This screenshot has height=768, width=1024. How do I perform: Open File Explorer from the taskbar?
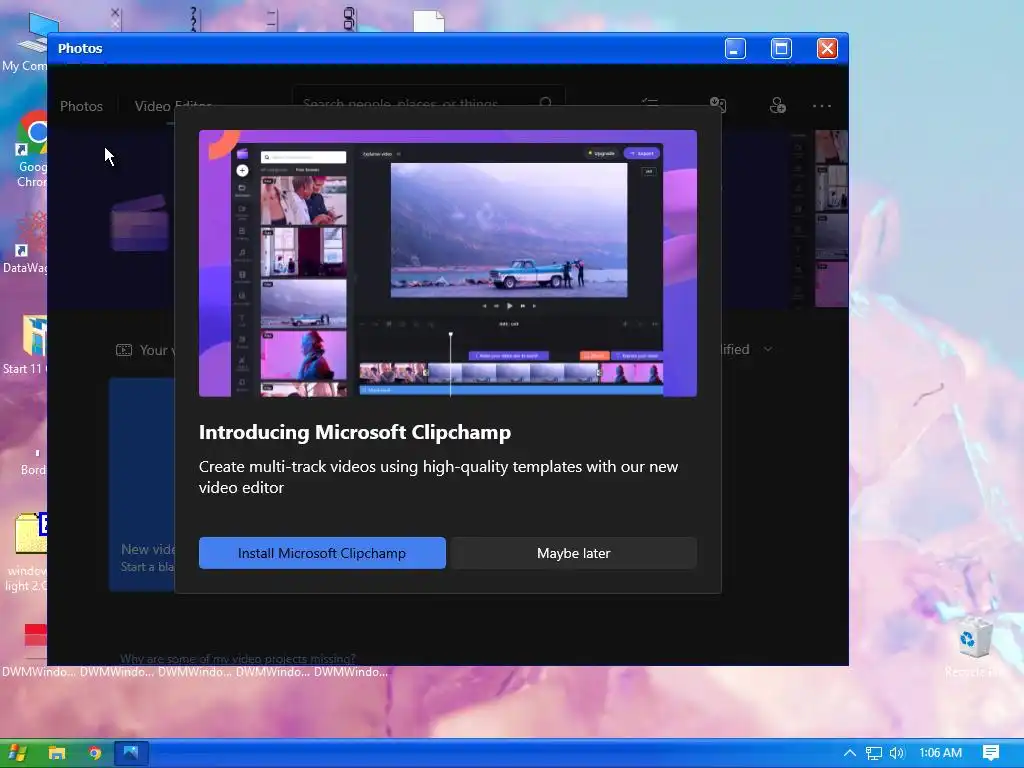pyautogui.click(x=57, y=753)
